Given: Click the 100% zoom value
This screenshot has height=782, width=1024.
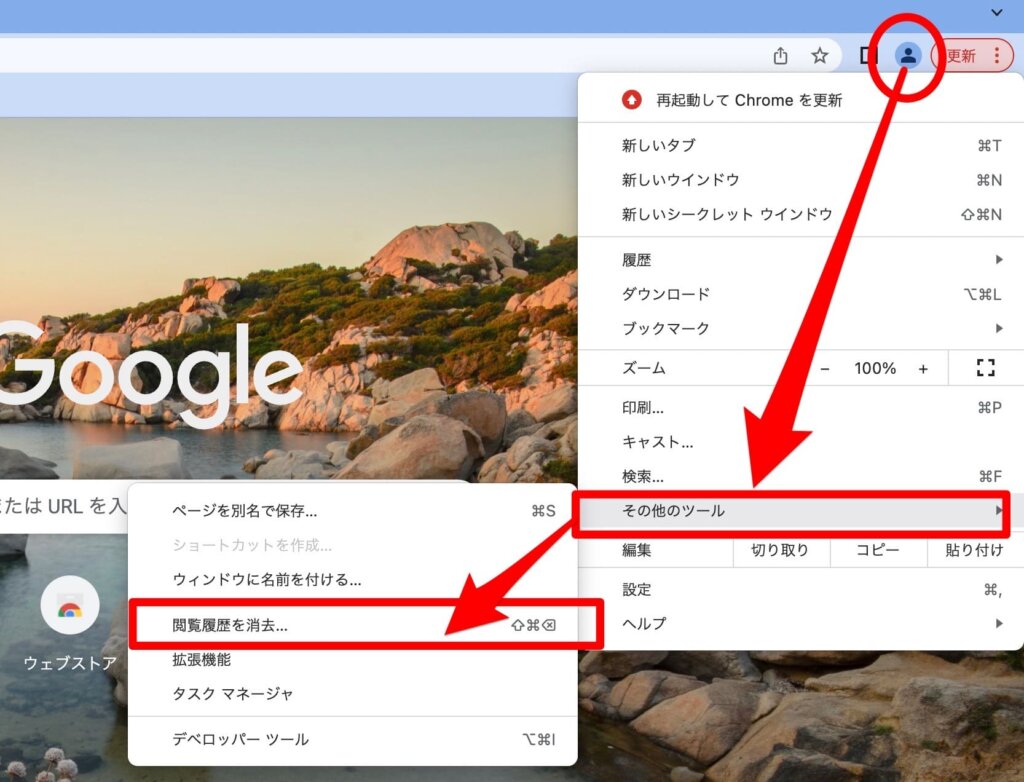Looking at the screenshot, I should pyautogui.click(x=874, y=369).
